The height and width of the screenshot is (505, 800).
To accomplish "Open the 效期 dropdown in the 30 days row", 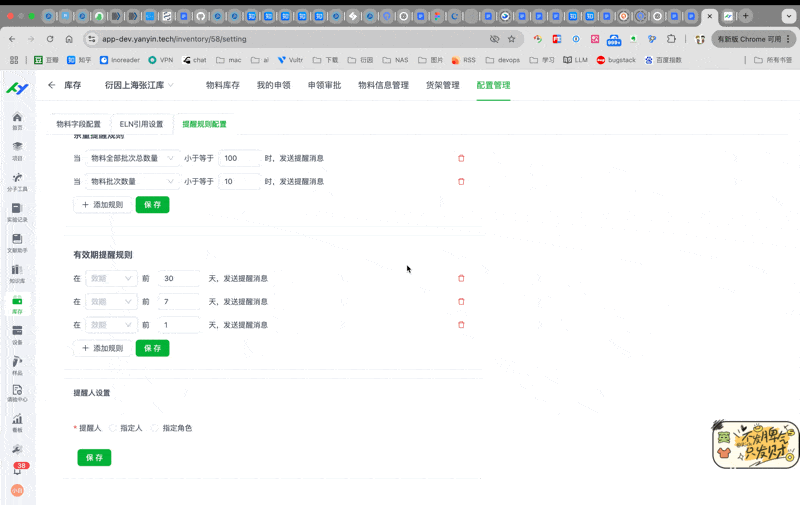I will click(x=111, y=279).
